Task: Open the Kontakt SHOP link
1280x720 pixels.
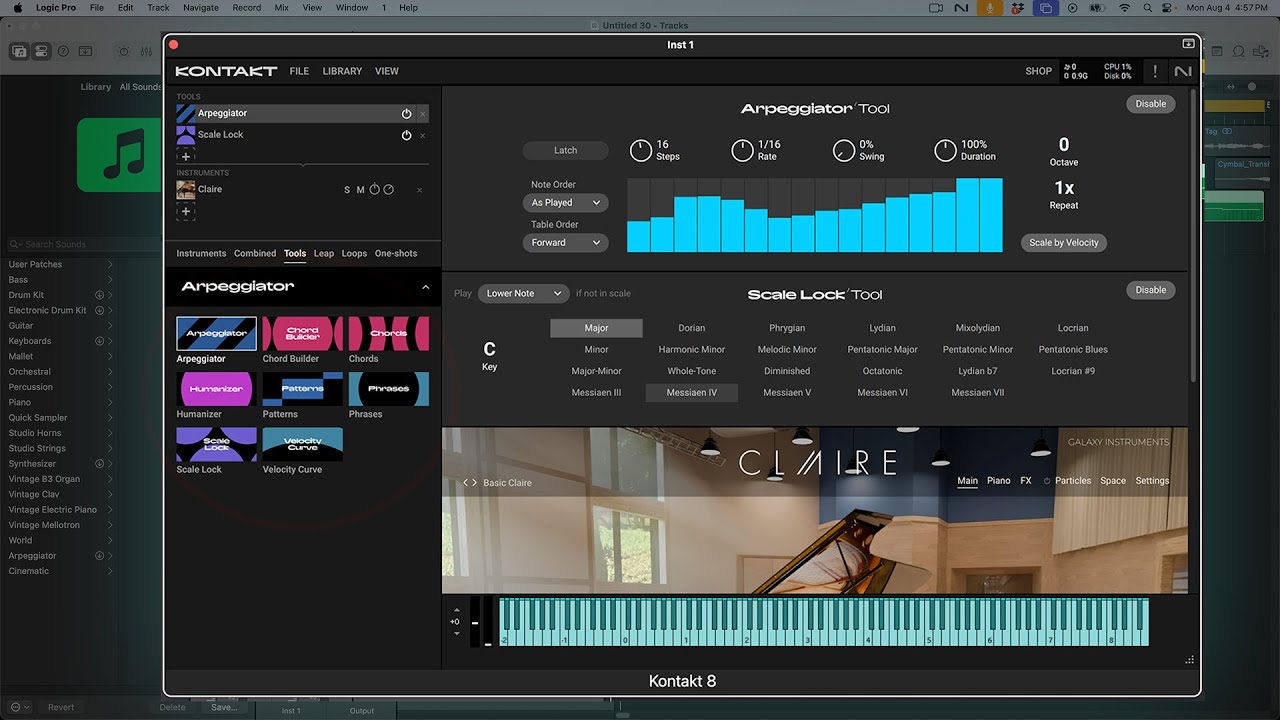Action: tap(1039, 72)
